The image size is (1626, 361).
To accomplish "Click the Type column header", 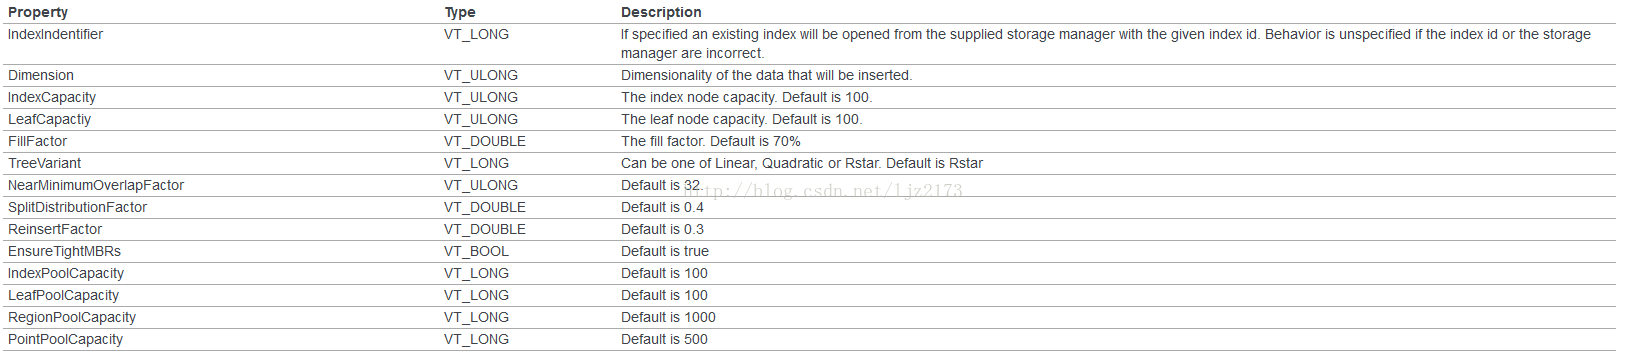I will pos(460,12).
